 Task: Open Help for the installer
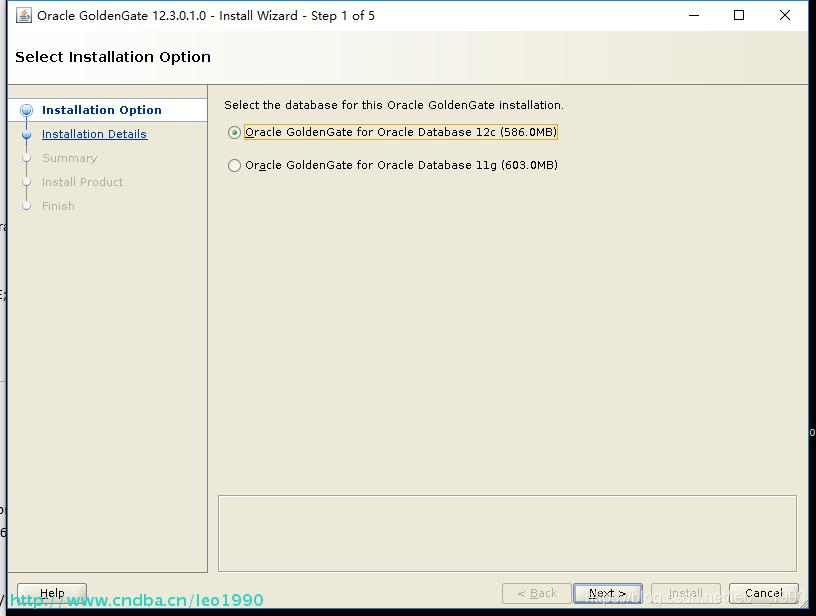tap(52, 593)
